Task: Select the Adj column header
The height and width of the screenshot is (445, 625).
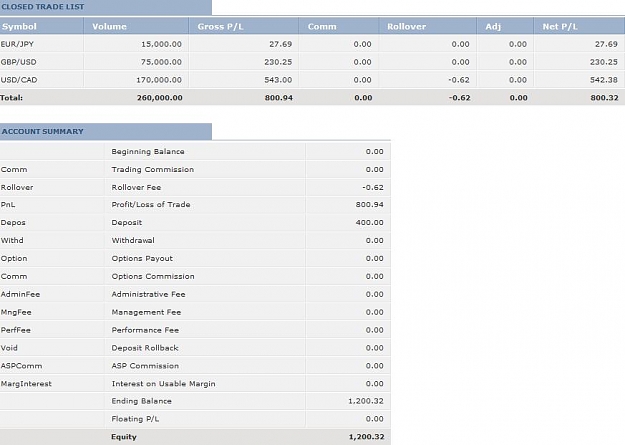Action: click(505, 26)
